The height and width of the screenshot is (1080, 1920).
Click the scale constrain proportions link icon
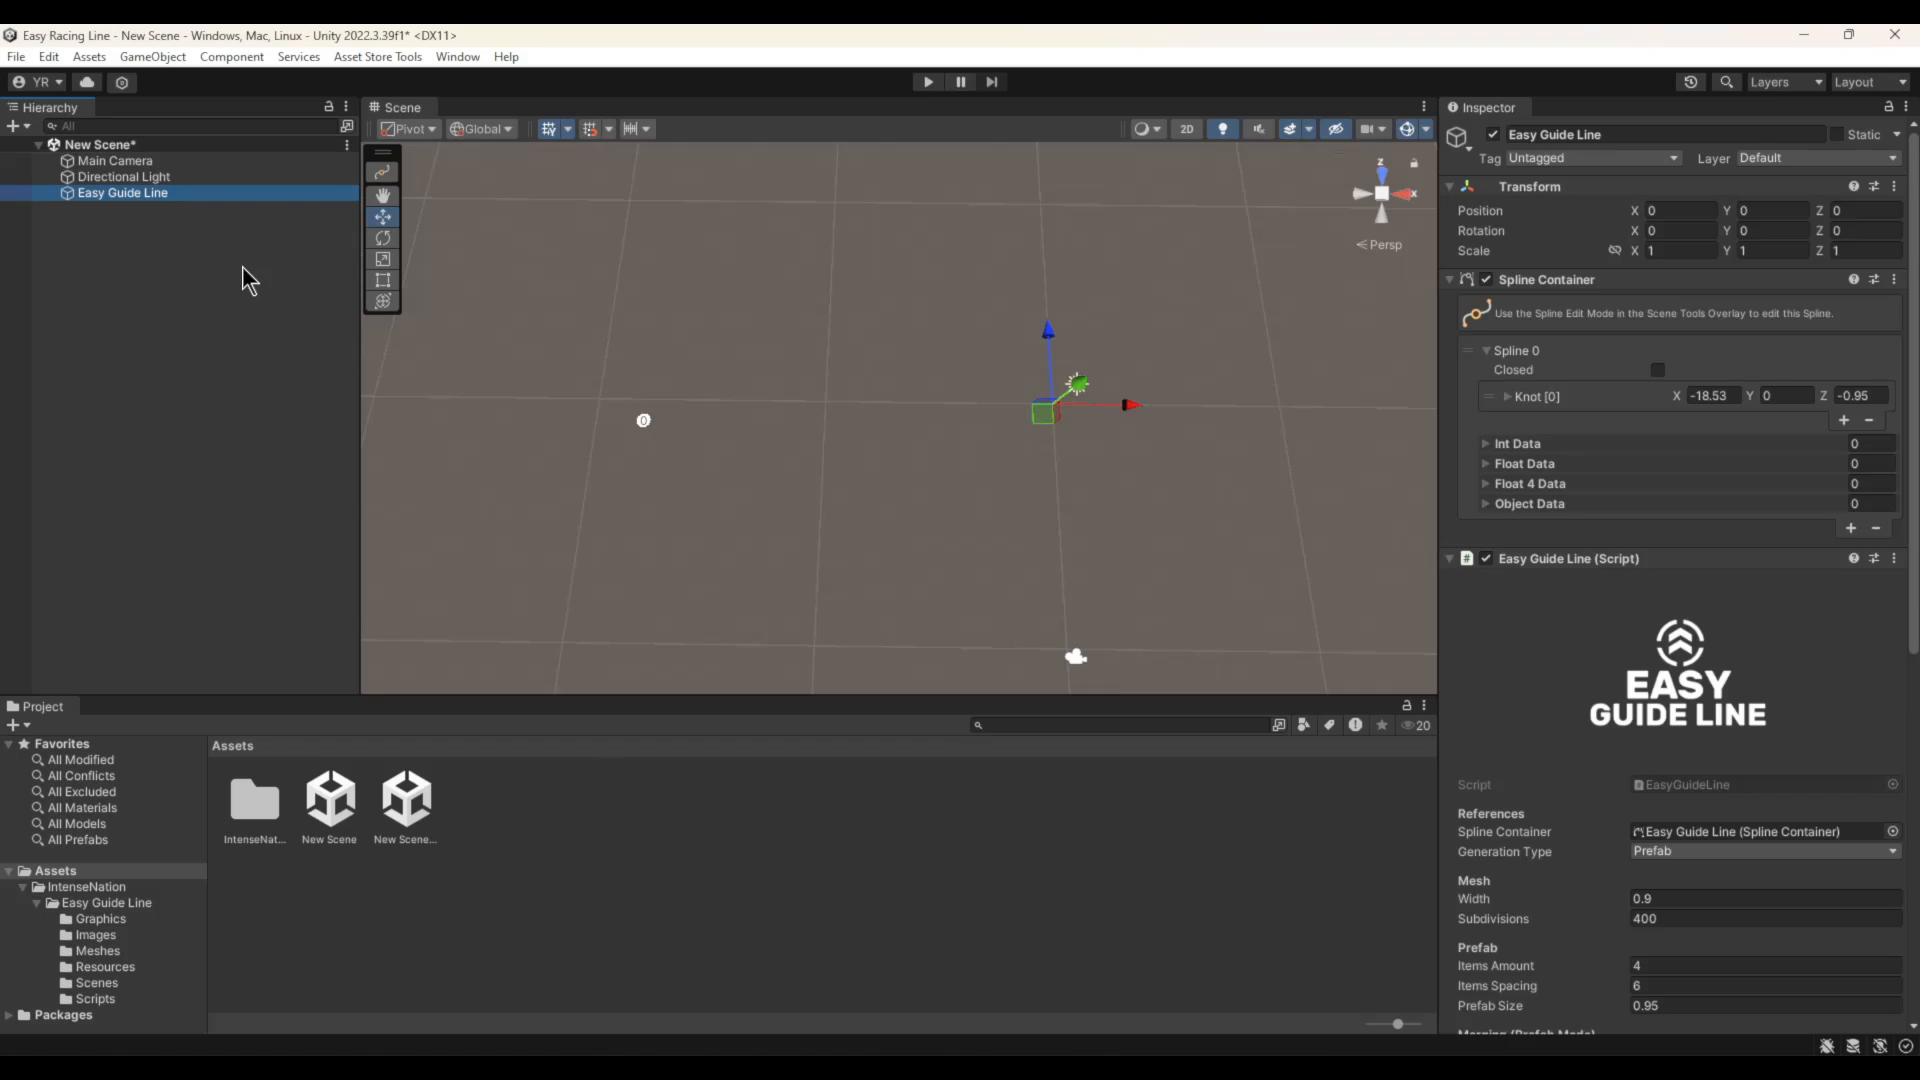pos(1614,251)
